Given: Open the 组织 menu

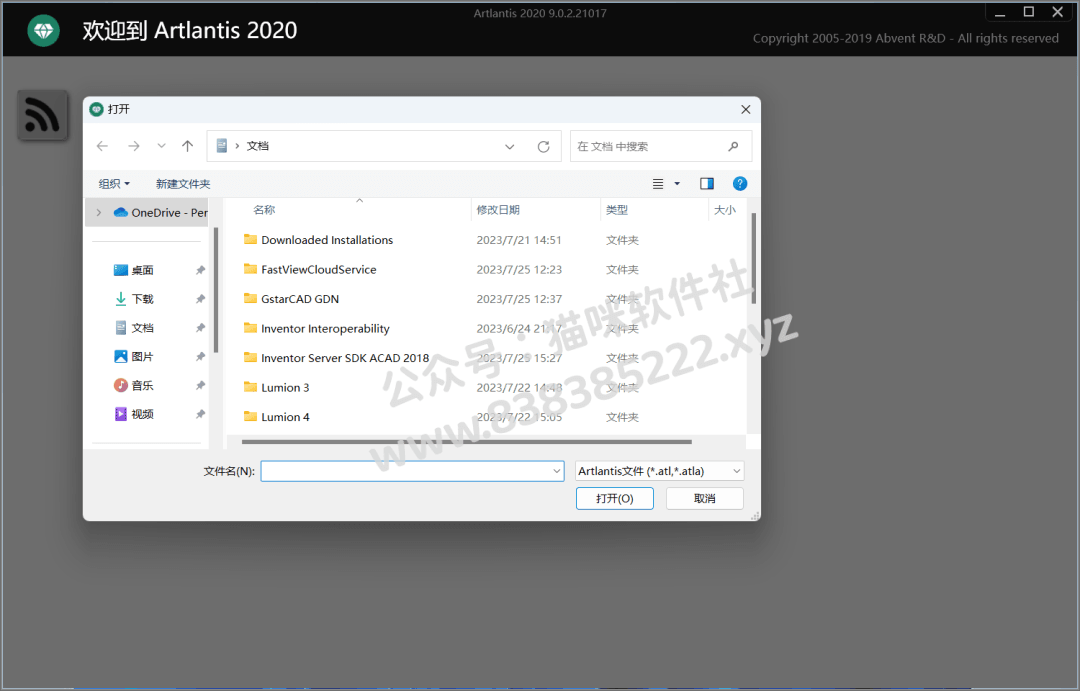Looking at the screenshot, I should (114, 183).
